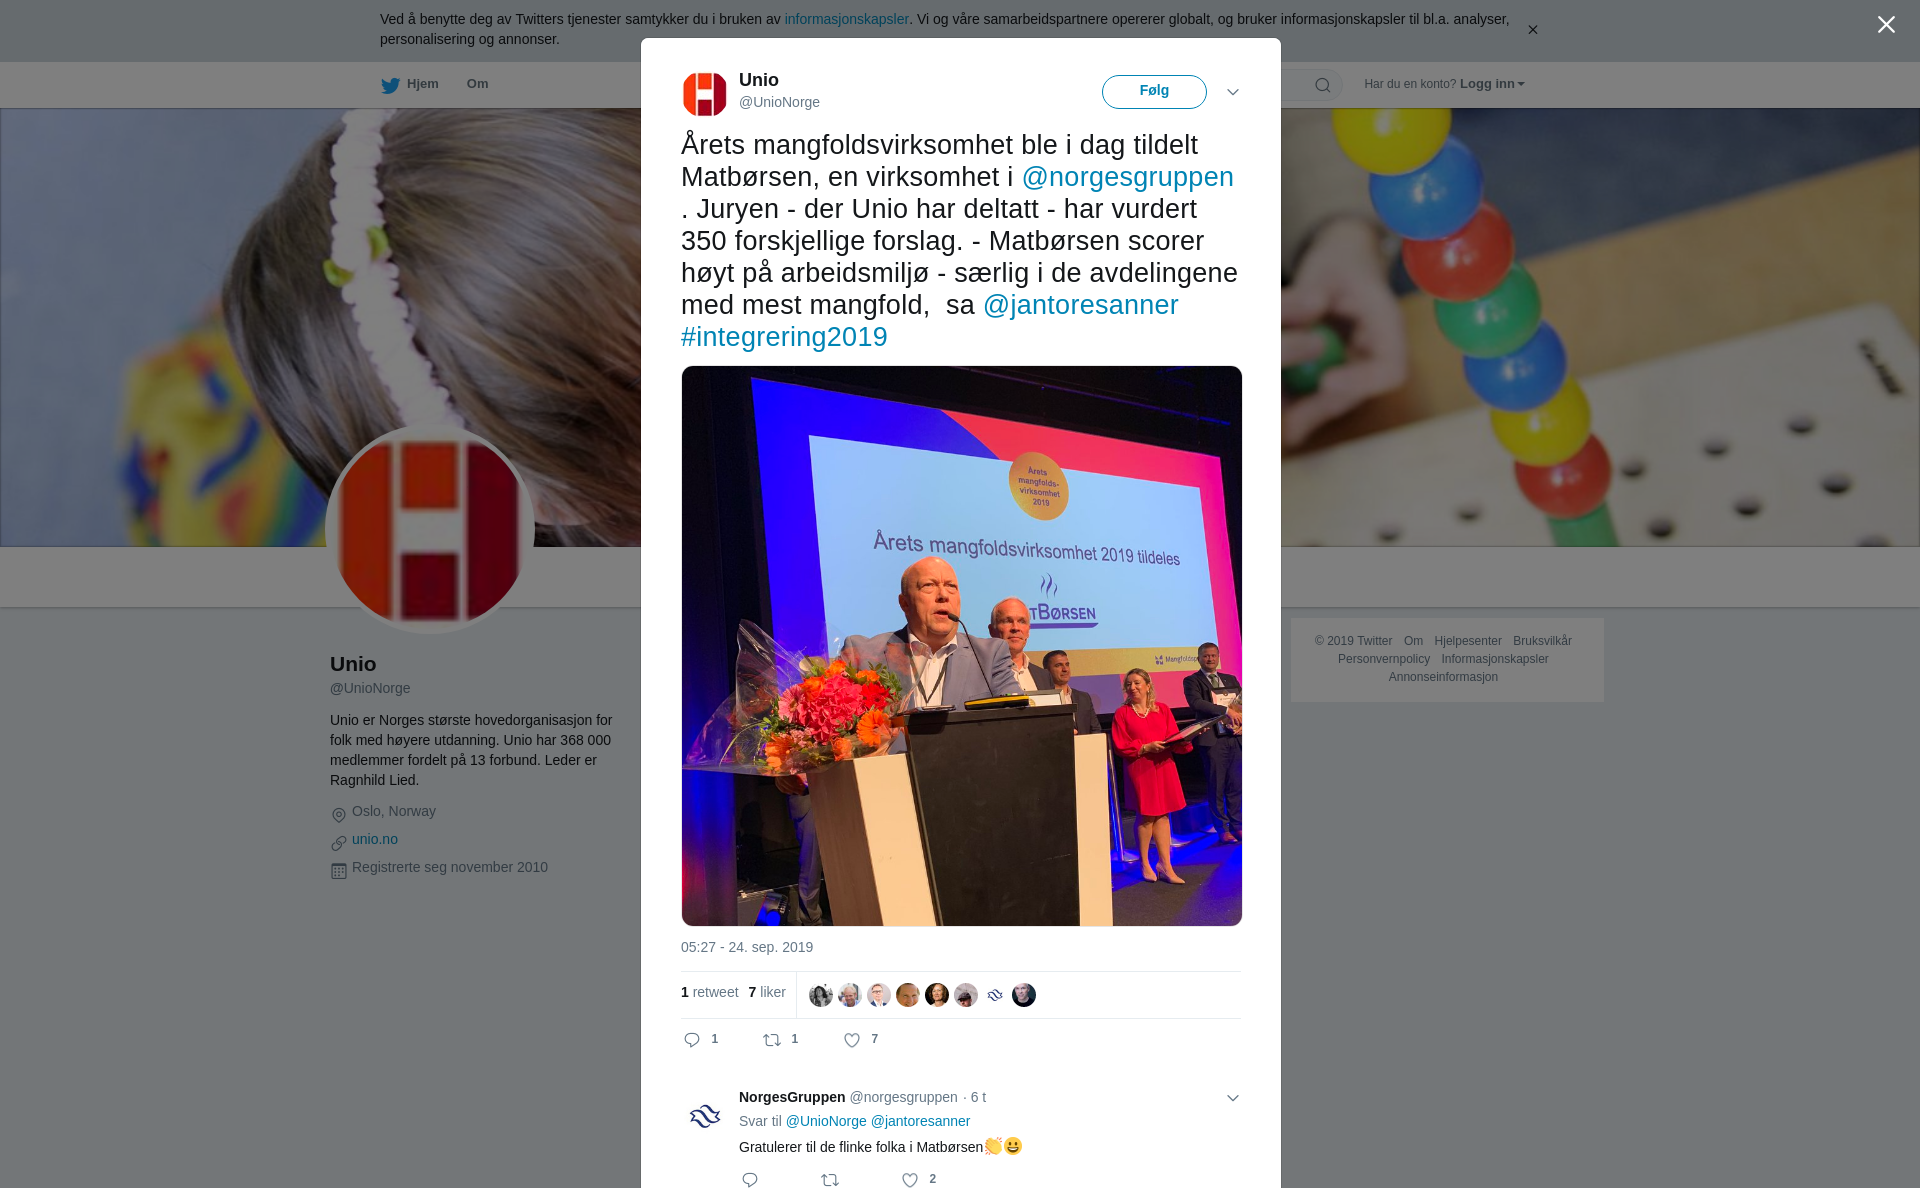The image size is (1920, 1188).
Task: Expand the tweet options chevron next to Følg
Action: (x=1233, y=92)
